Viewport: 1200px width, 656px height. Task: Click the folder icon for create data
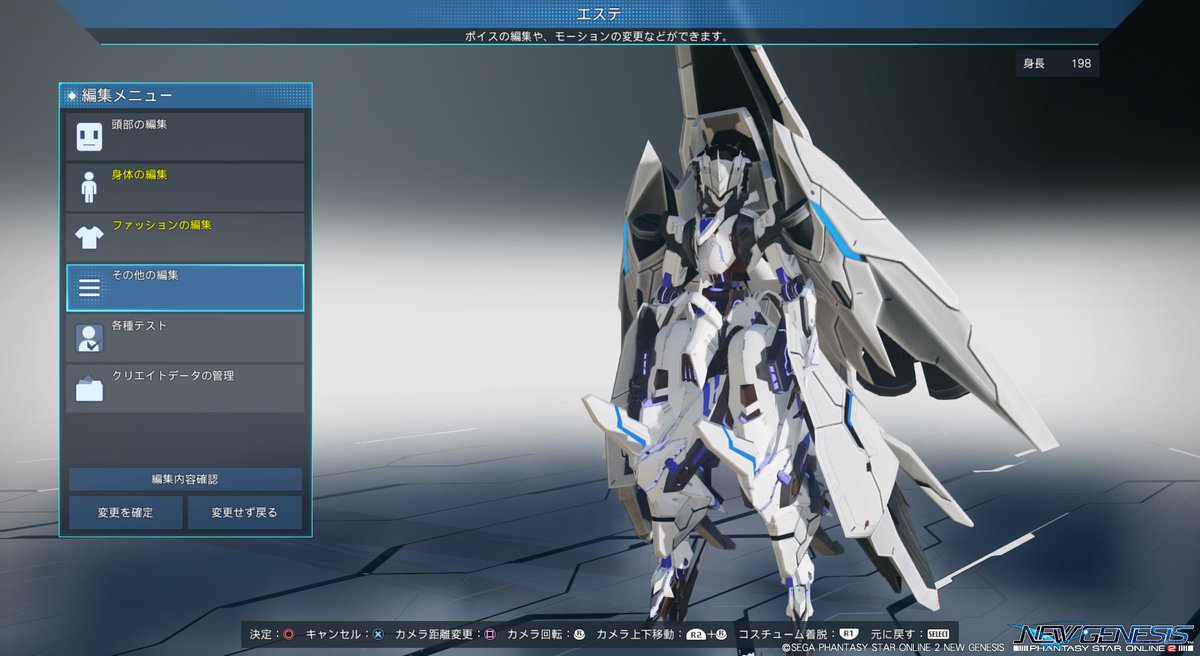tap(90, 388)
